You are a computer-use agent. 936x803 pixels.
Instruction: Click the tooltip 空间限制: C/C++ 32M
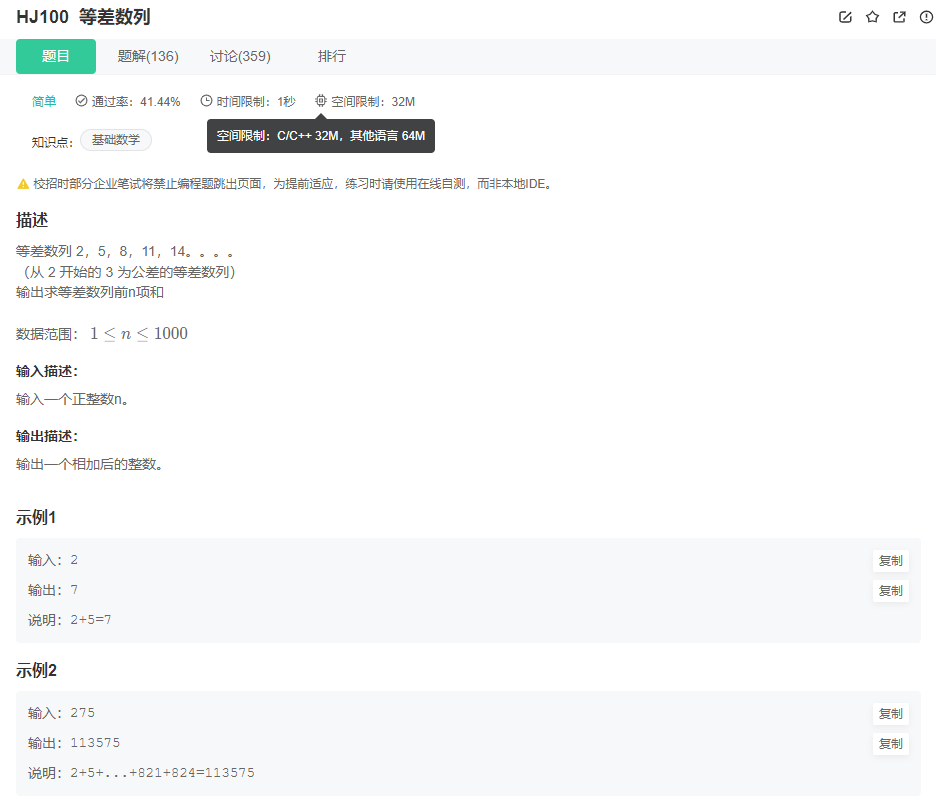(321, 136)
